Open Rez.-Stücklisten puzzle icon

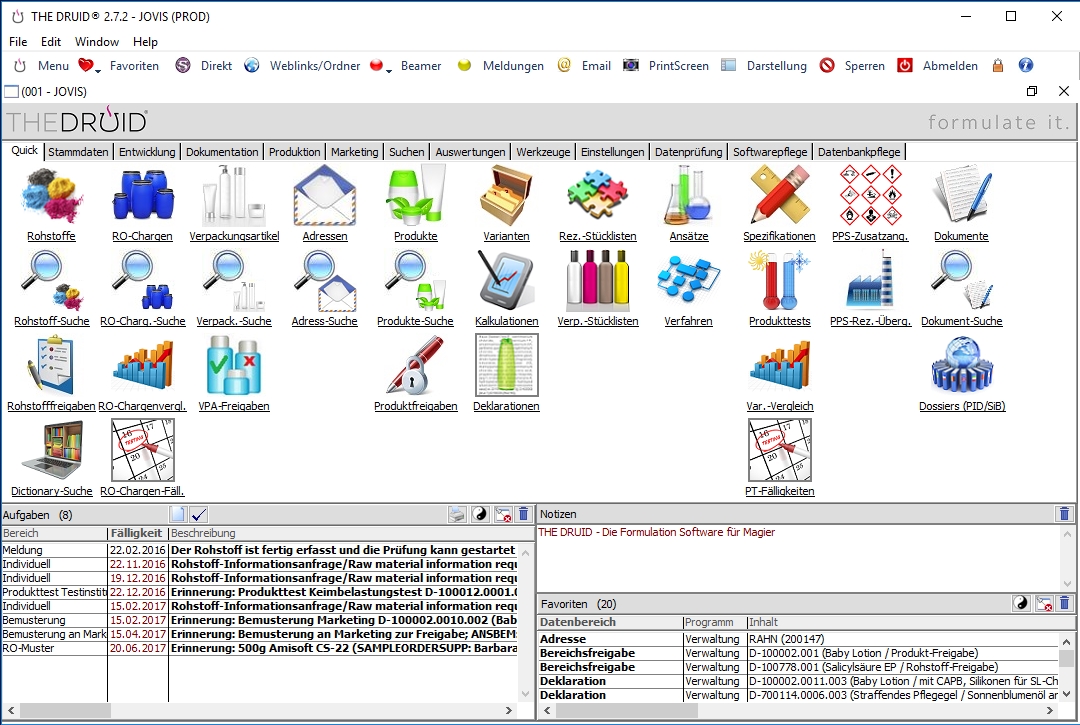[x=597, y=196]
